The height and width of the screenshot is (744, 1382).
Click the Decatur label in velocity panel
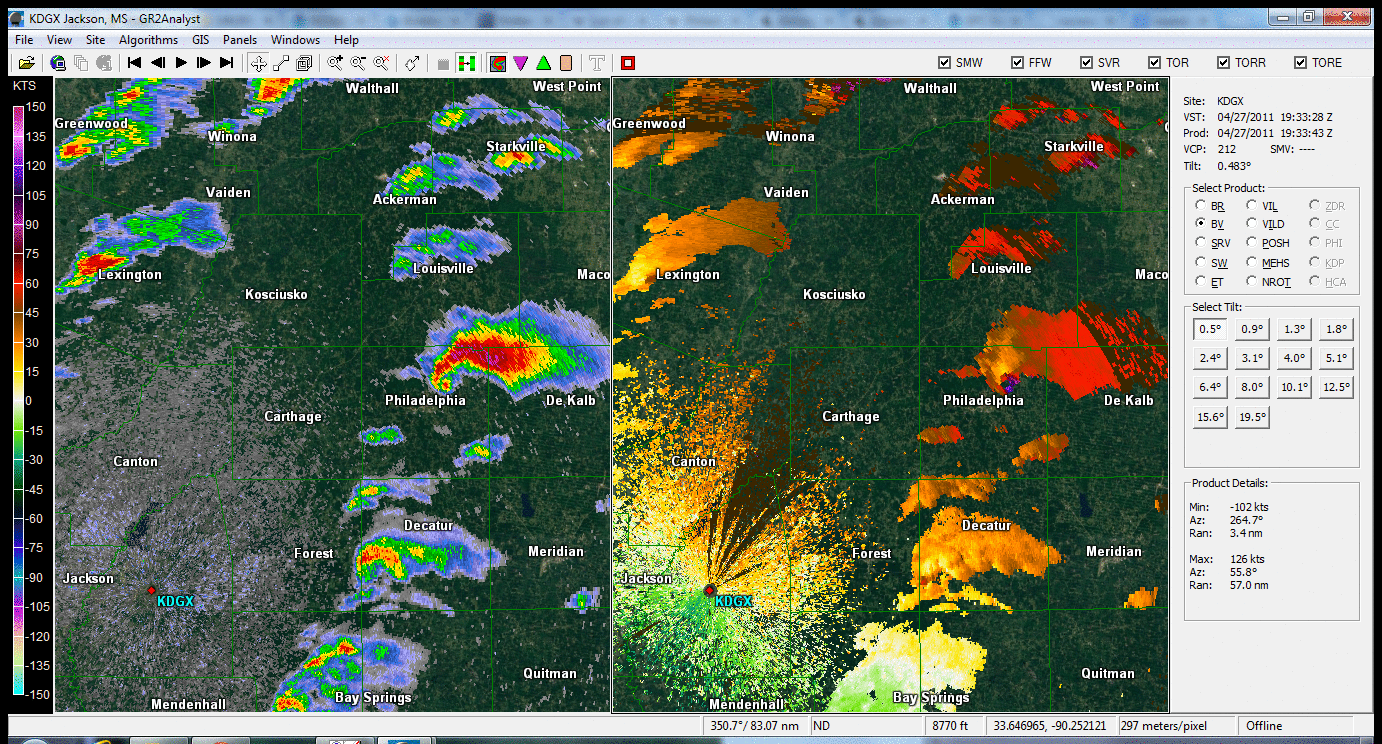coord(986,525)
